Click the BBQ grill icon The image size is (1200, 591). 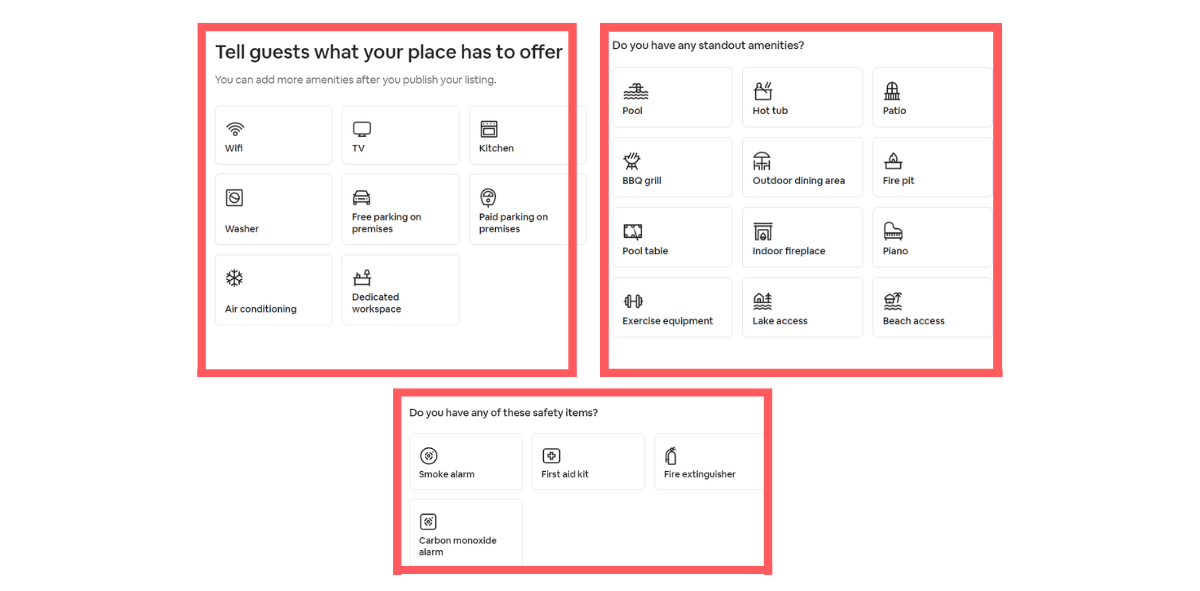[632, 161]
